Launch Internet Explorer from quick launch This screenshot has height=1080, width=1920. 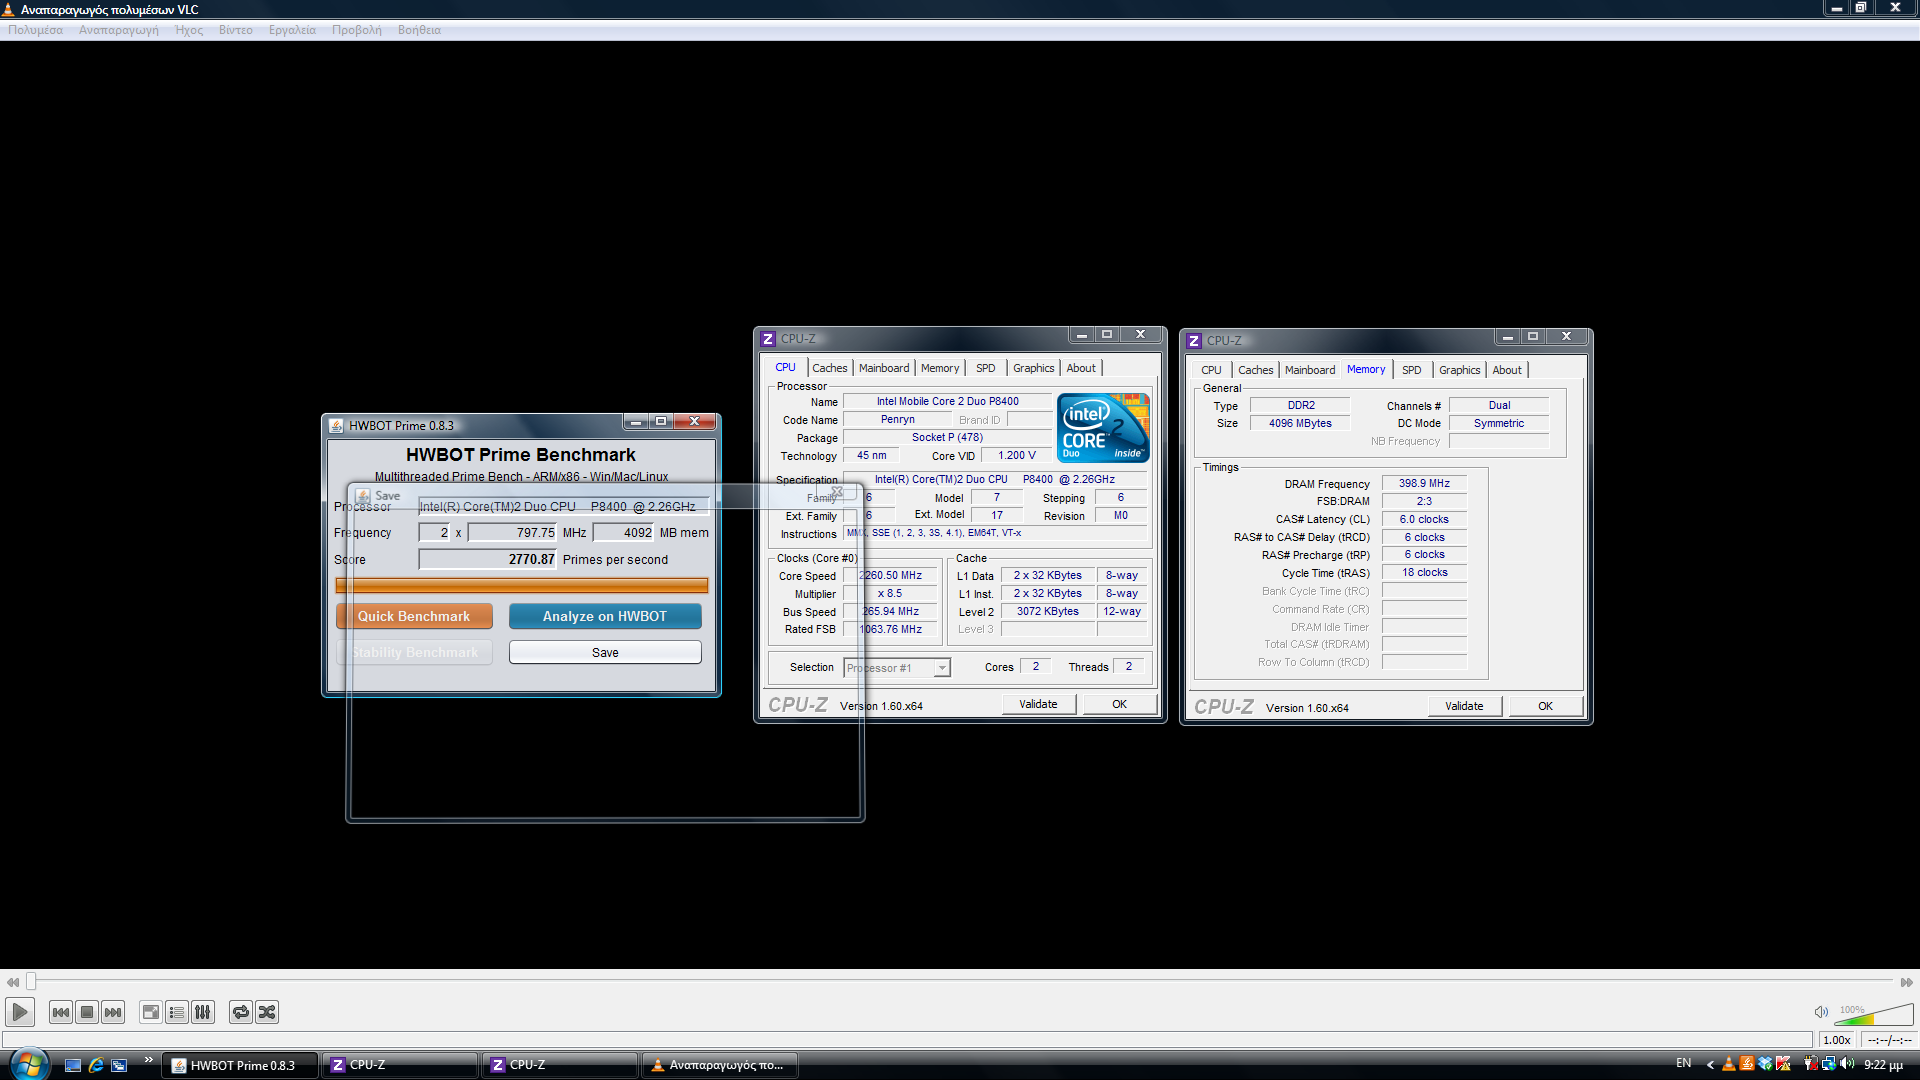point(96,1065)
